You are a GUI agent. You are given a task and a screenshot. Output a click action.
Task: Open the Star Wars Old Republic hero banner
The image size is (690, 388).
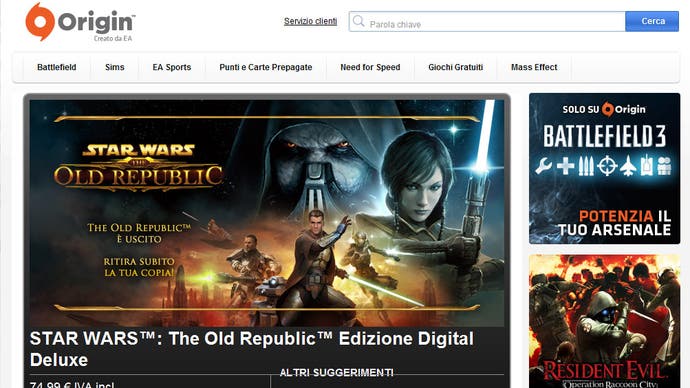pyautogui.click(x=267, y=213)
